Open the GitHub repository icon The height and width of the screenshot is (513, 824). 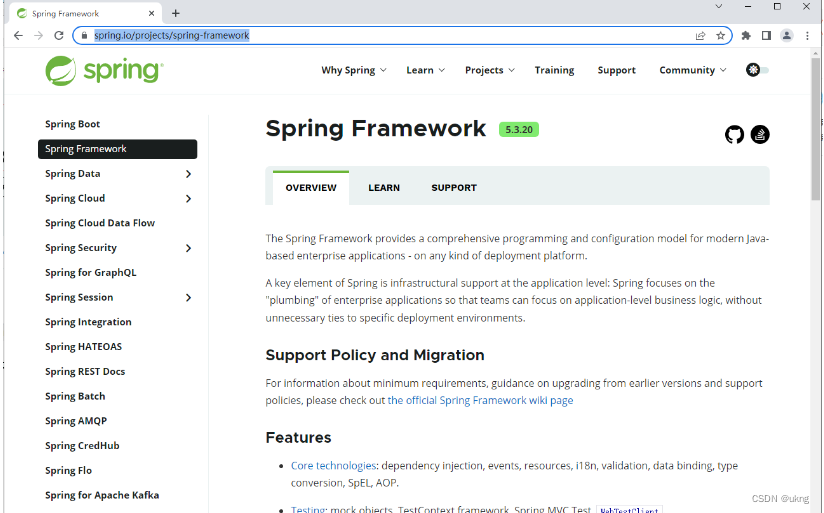(734, 135)
